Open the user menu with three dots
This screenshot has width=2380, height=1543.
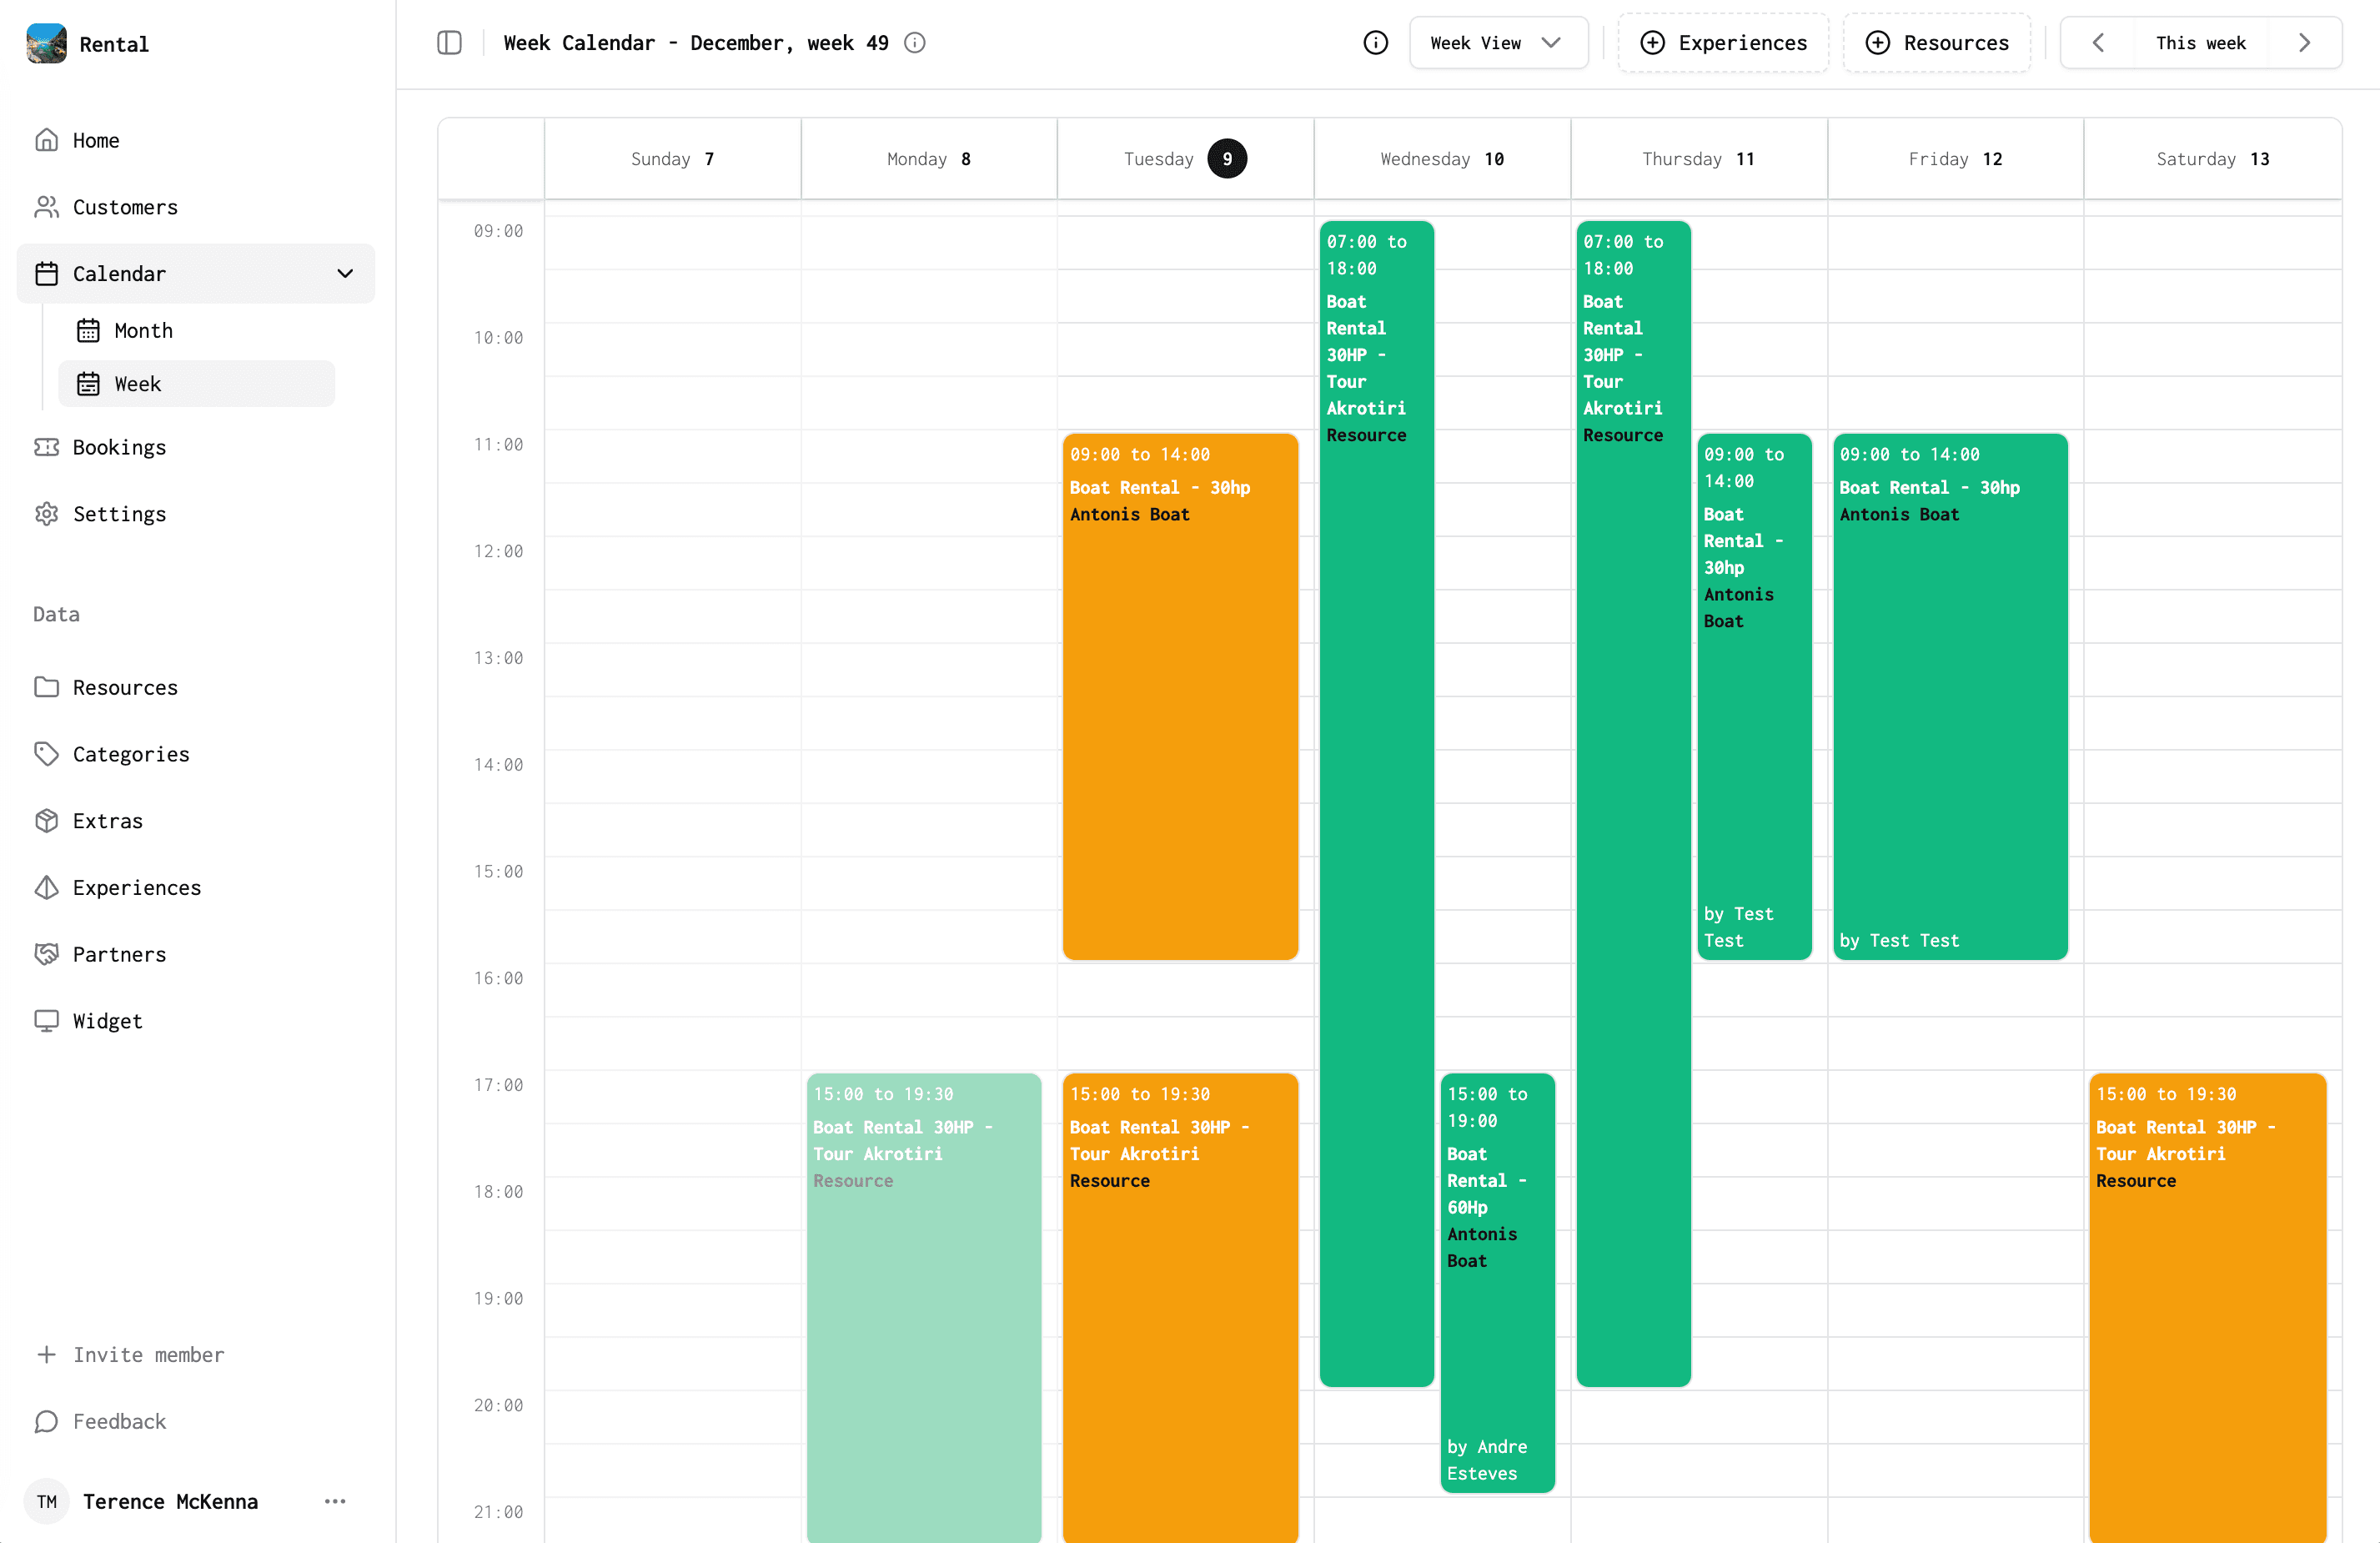334,1501
